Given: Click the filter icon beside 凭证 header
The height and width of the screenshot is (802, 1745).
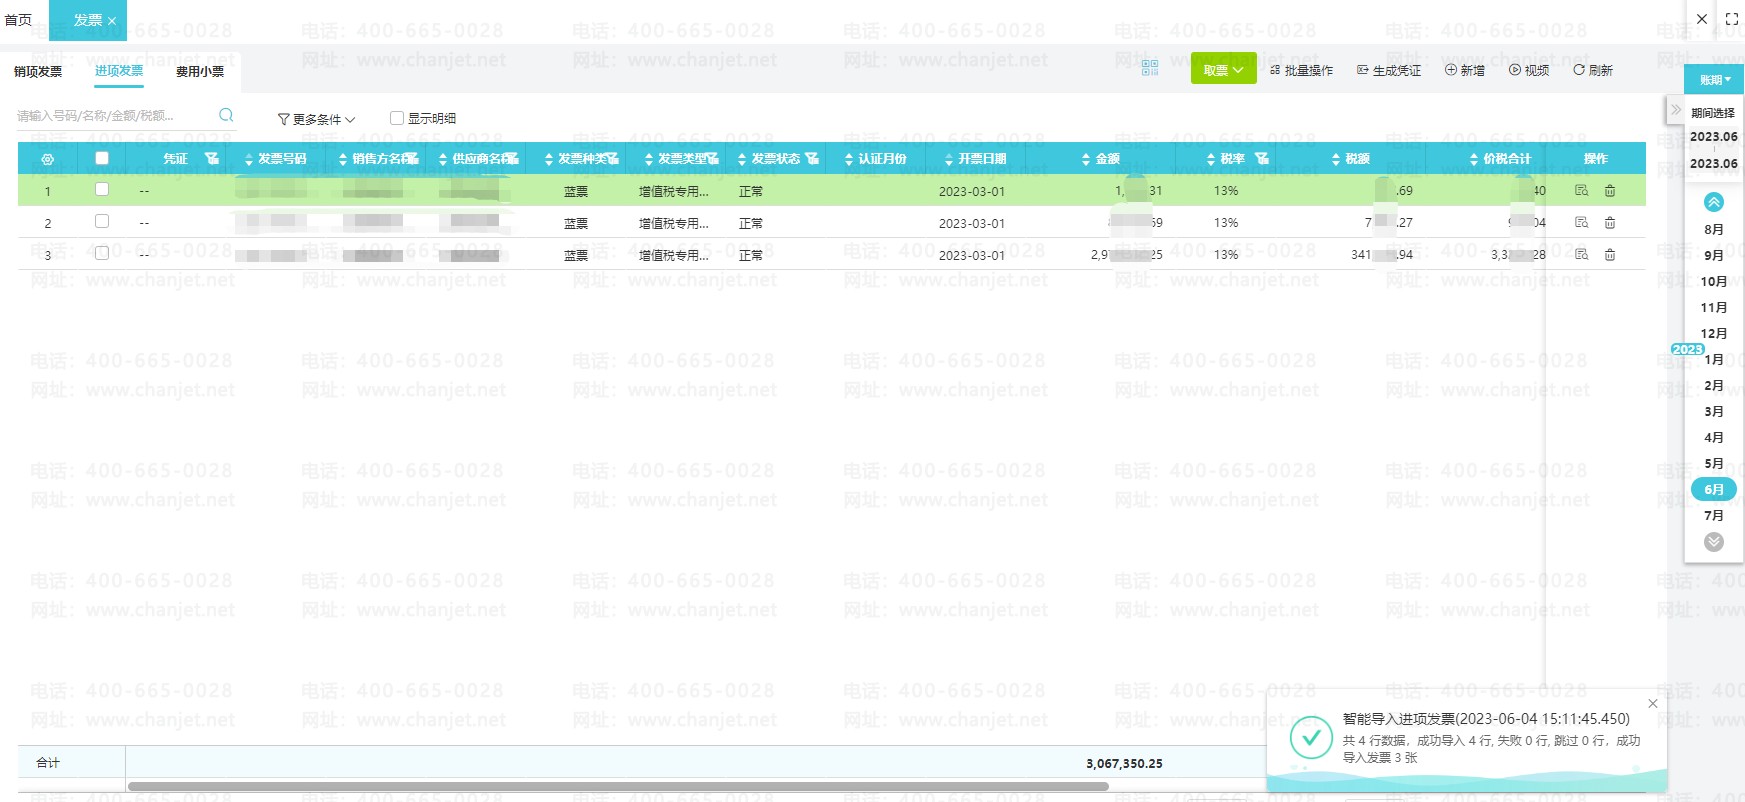Looking at the screenshot, I should 211,158.
